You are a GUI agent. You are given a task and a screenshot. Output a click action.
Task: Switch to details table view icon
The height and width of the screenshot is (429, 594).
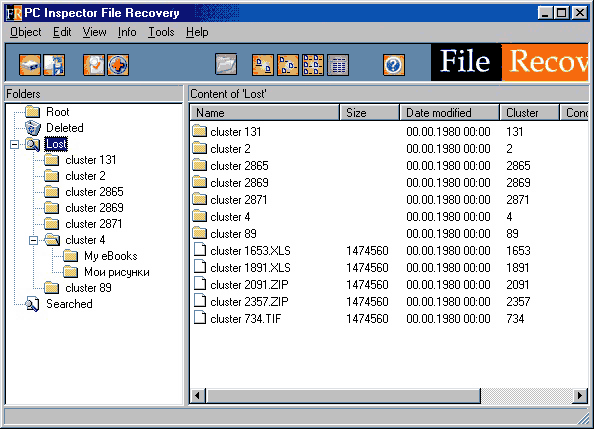(338, 65)
